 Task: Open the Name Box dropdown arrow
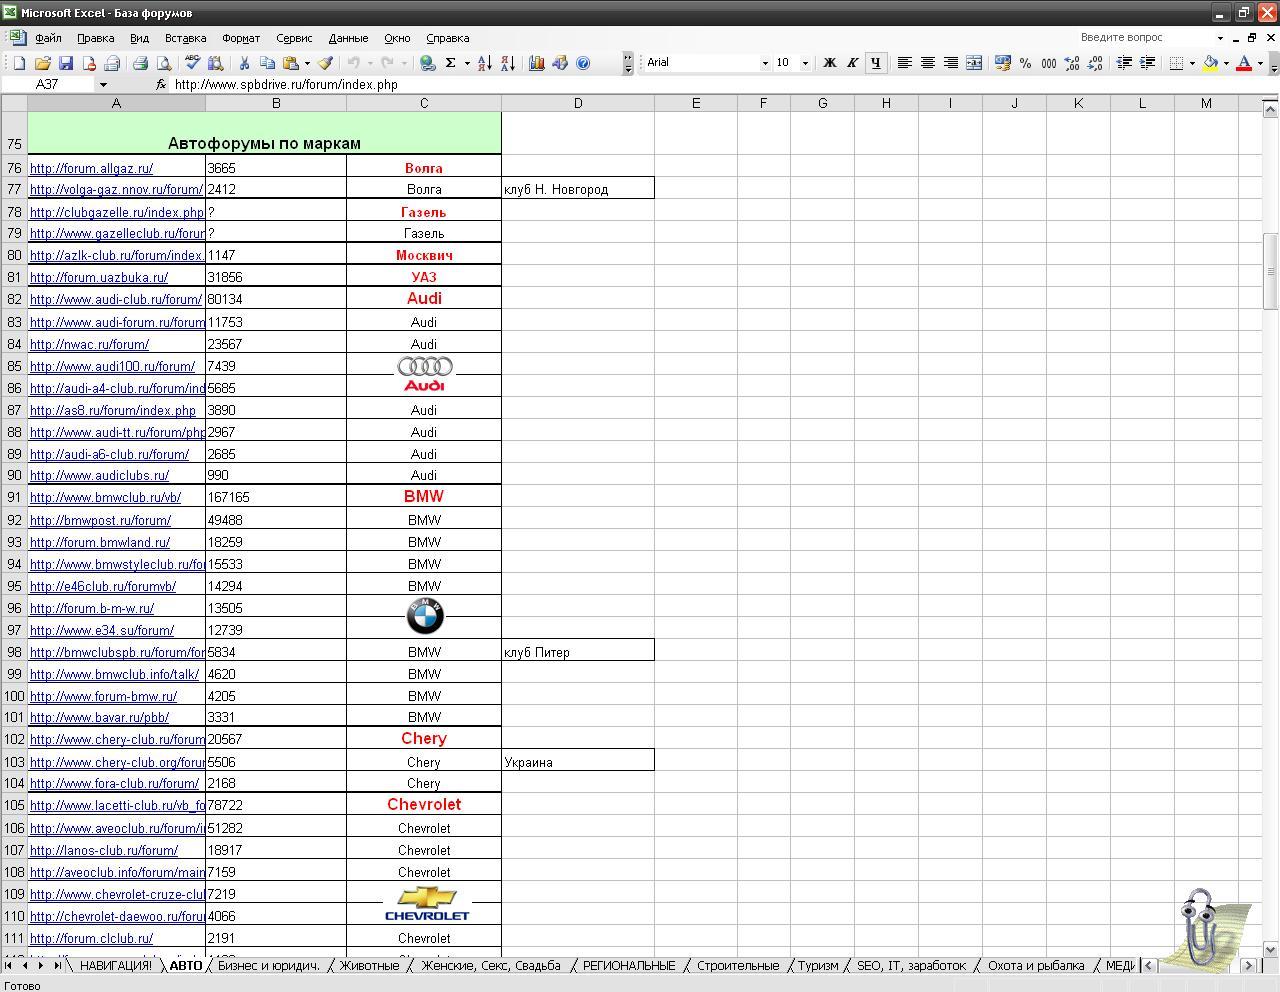coord(102,85)
